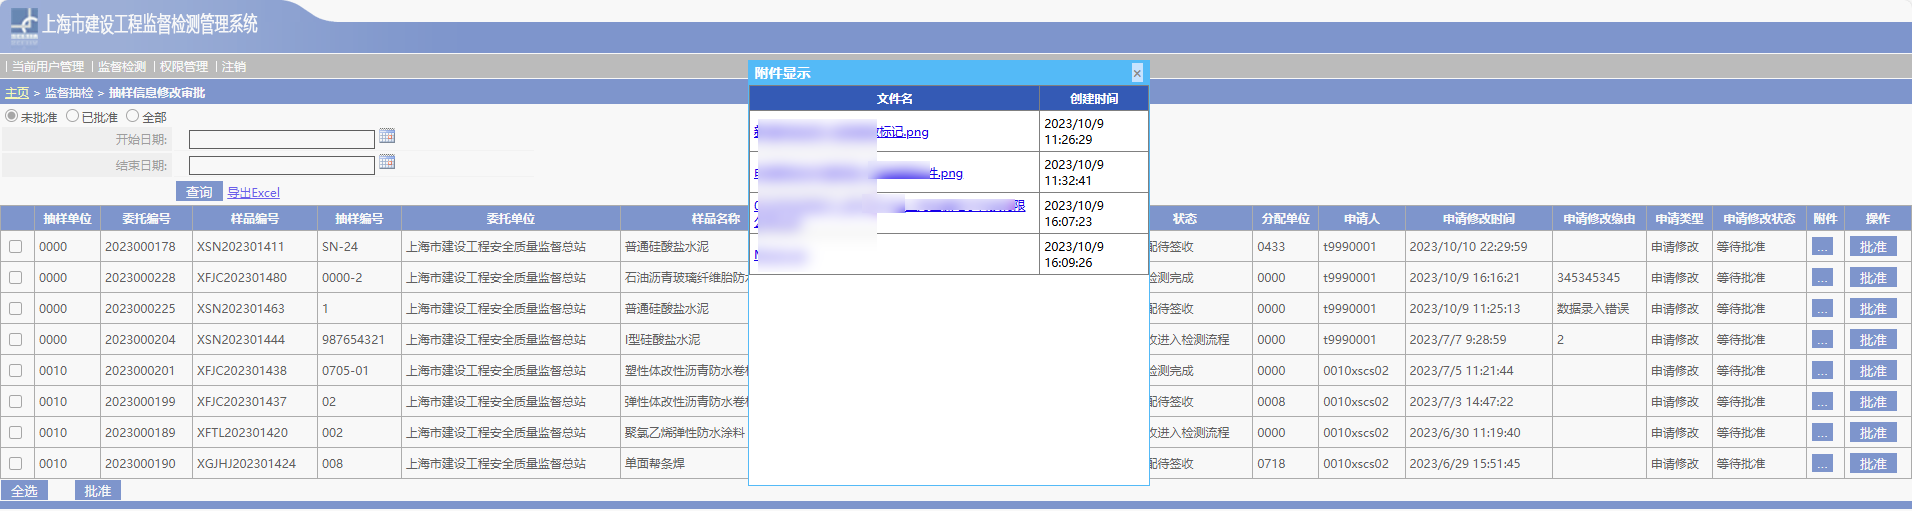This screenshot has height=511, width=1912.
Task: Open attachment icon for sample 2023000204
Action: click(1822, 340)
